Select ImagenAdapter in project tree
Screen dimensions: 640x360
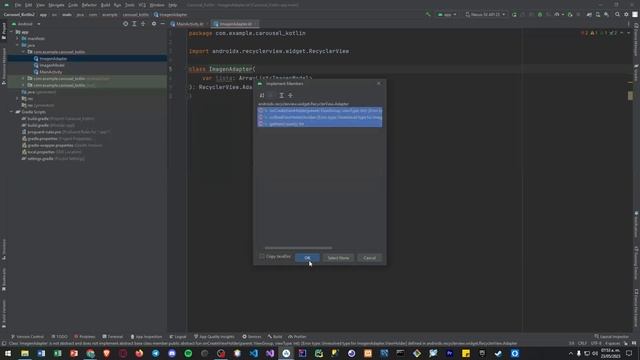point(53,59)
